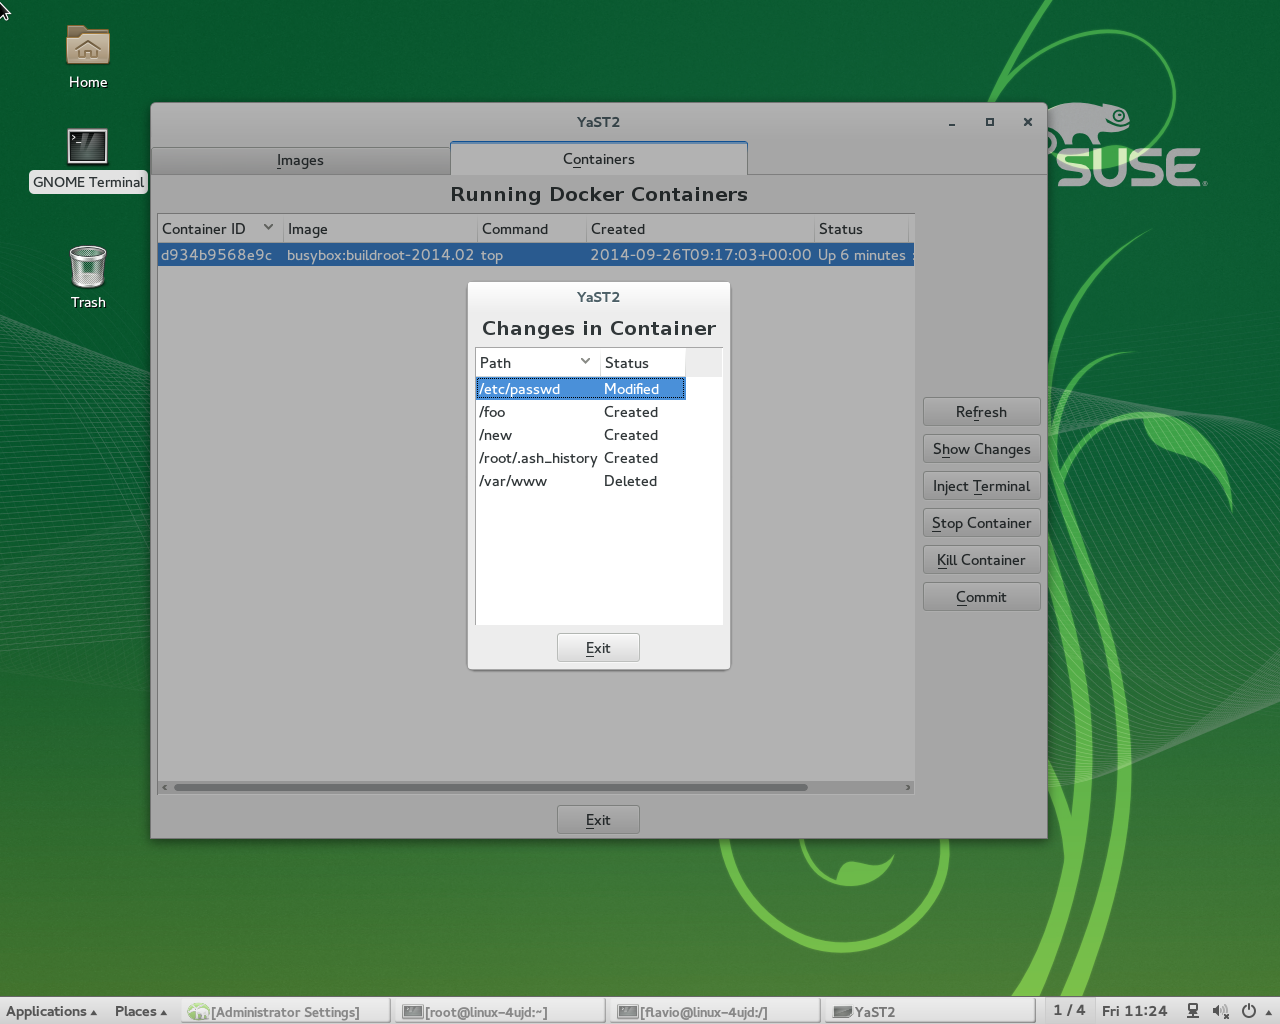Sort by Container ID column header
The width and height of the screenshot is (1280, 1024).
point(219,229)
